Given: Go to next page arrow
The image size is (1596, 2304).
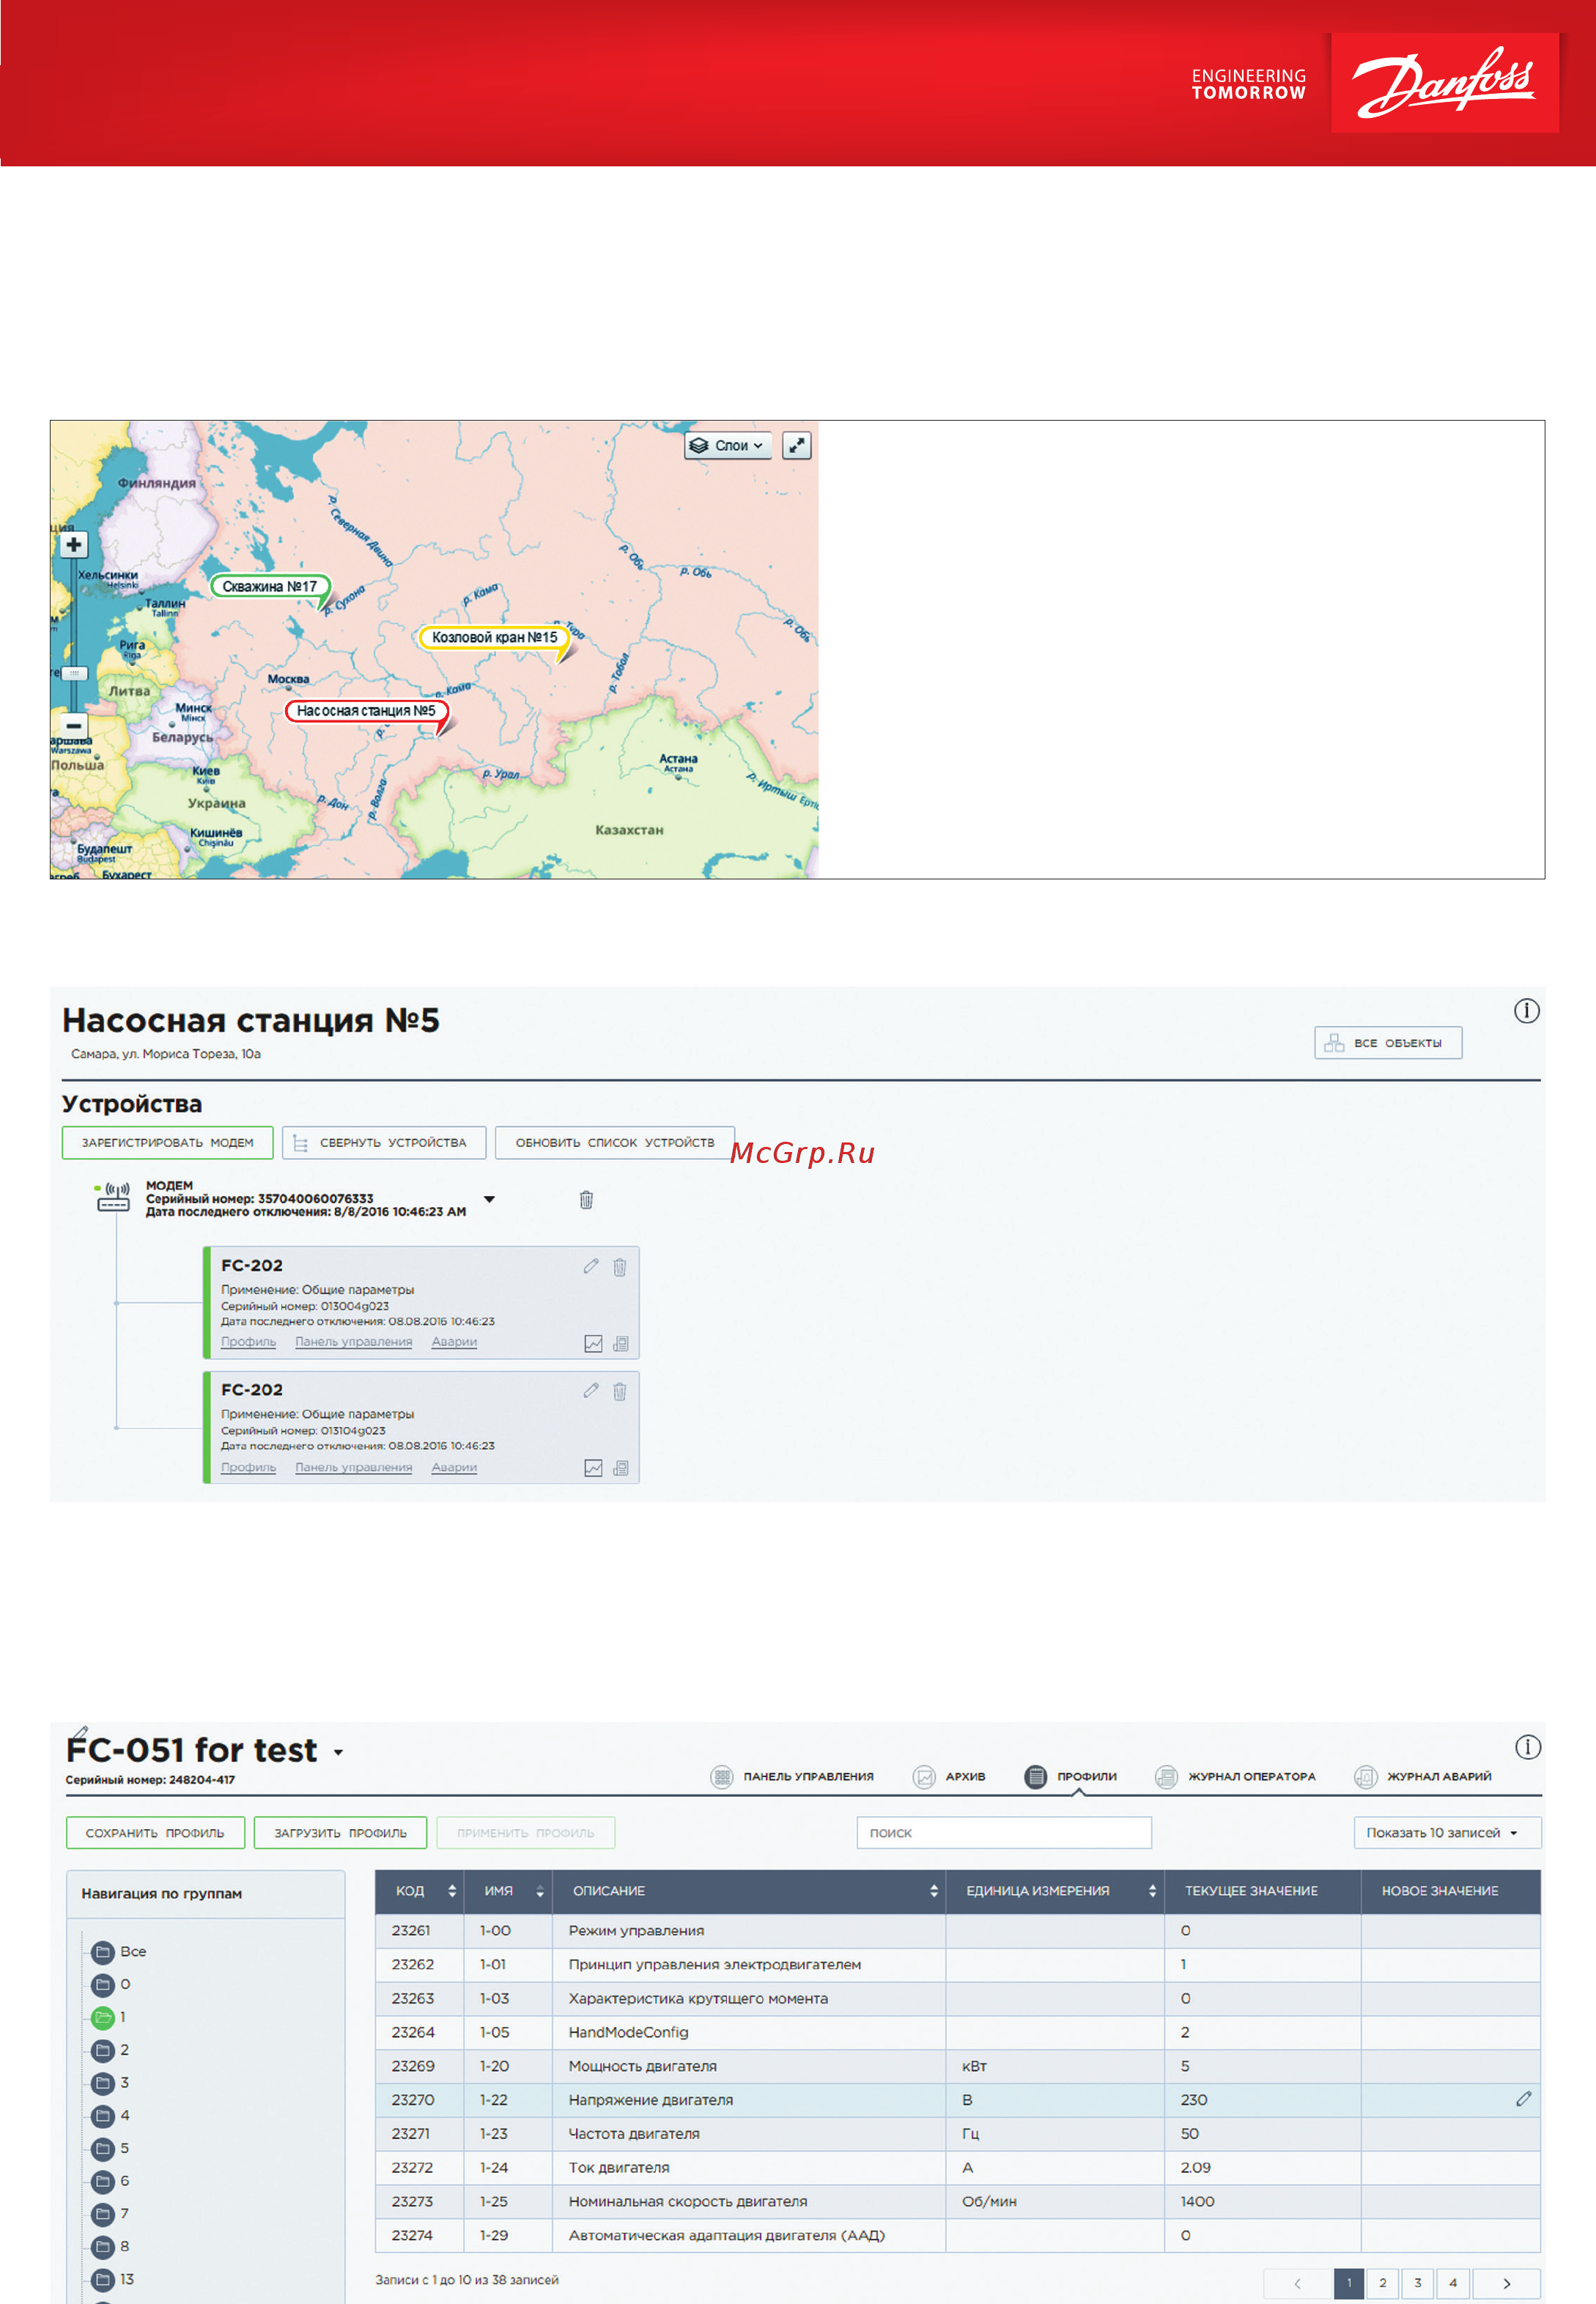Looking at the screenshot, I should 1506,2283.
